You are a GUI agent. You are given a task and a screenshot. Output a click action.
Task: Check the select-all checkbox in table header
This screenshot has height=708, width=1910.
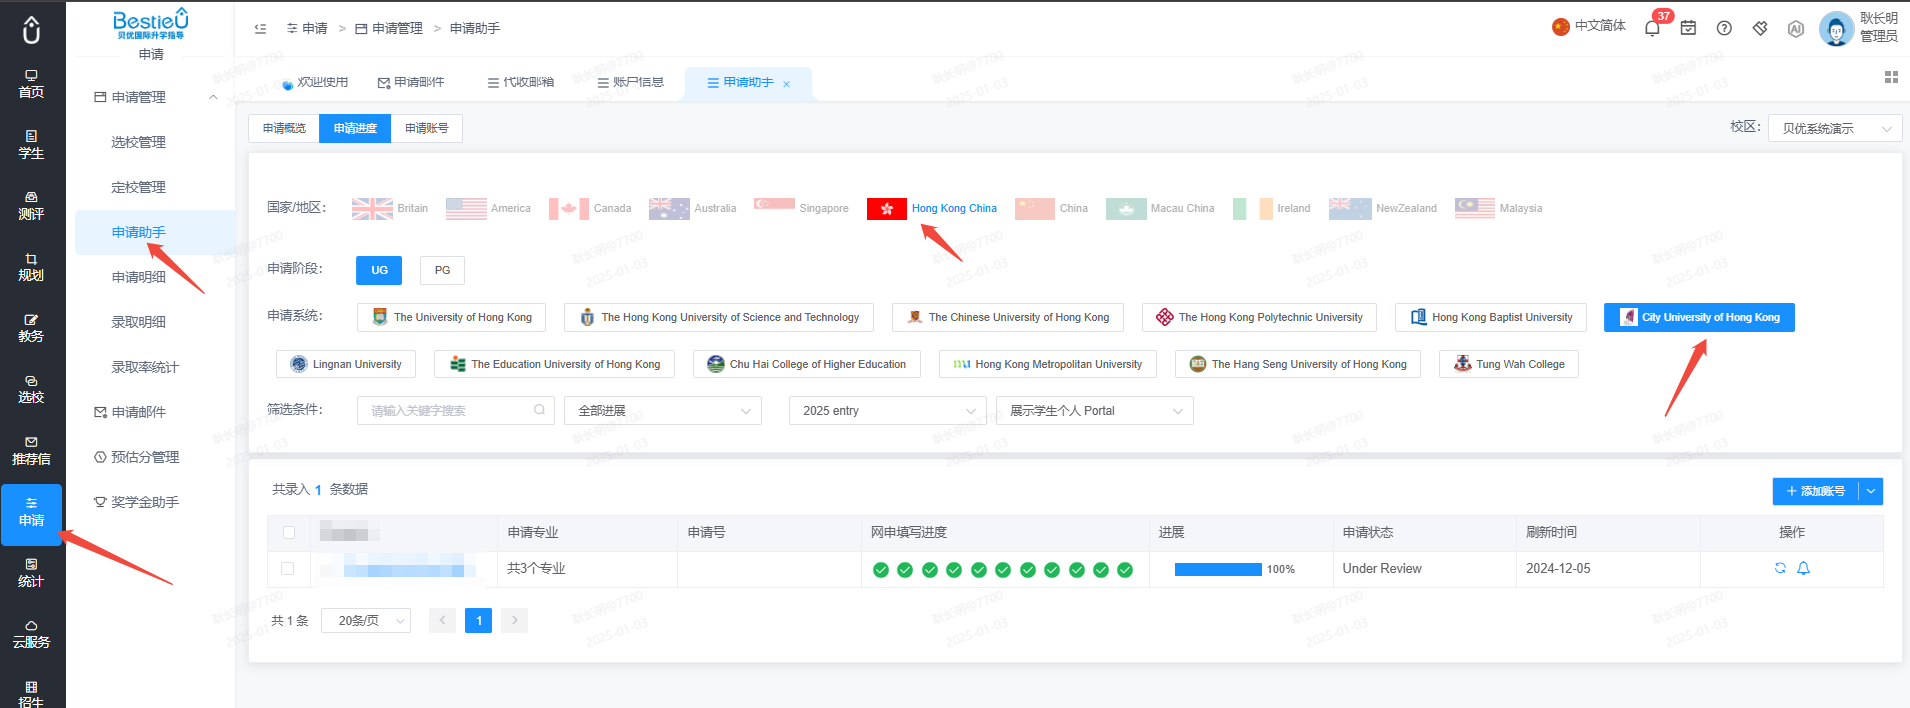[x=289, y=533]
